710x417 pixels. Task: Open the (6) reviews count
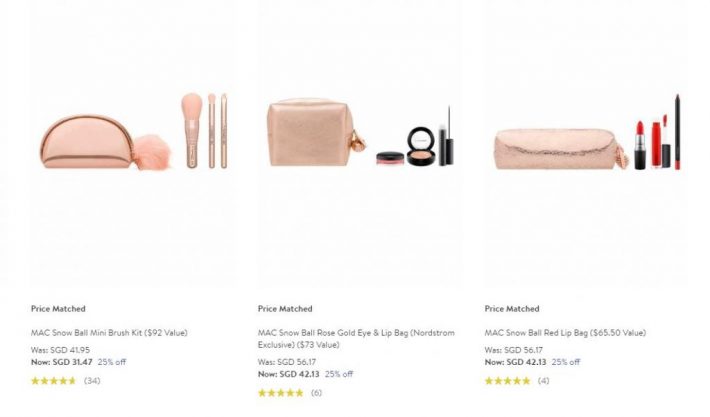316,393
